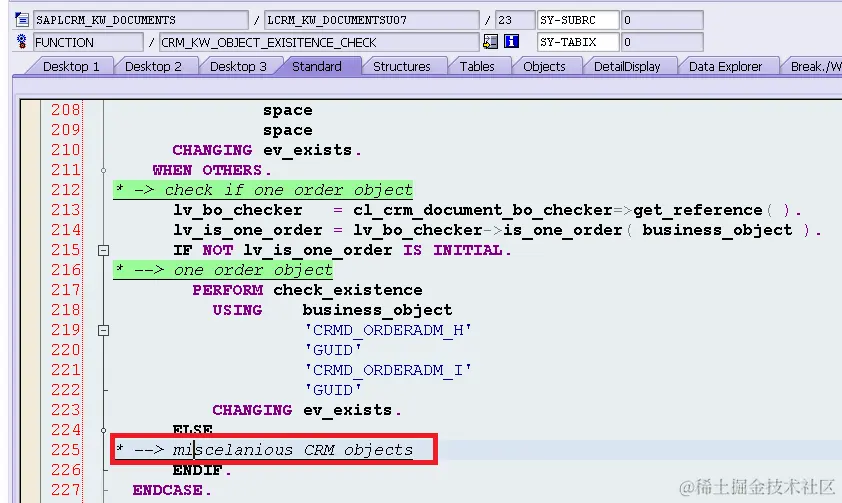Click line number 225 in the margin

pos(66,450)
